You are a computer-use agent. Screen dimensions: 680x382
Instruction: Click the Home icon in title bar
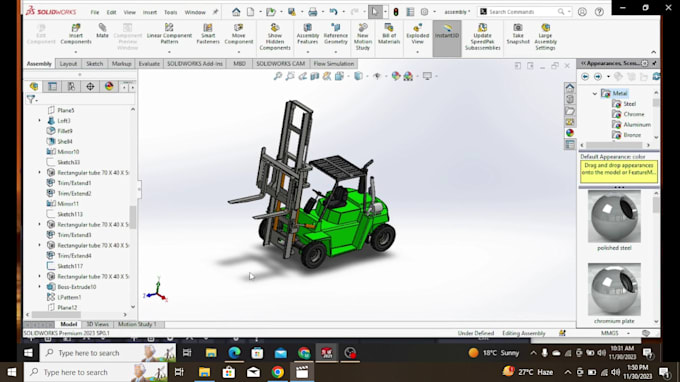[x=236, y=12]
